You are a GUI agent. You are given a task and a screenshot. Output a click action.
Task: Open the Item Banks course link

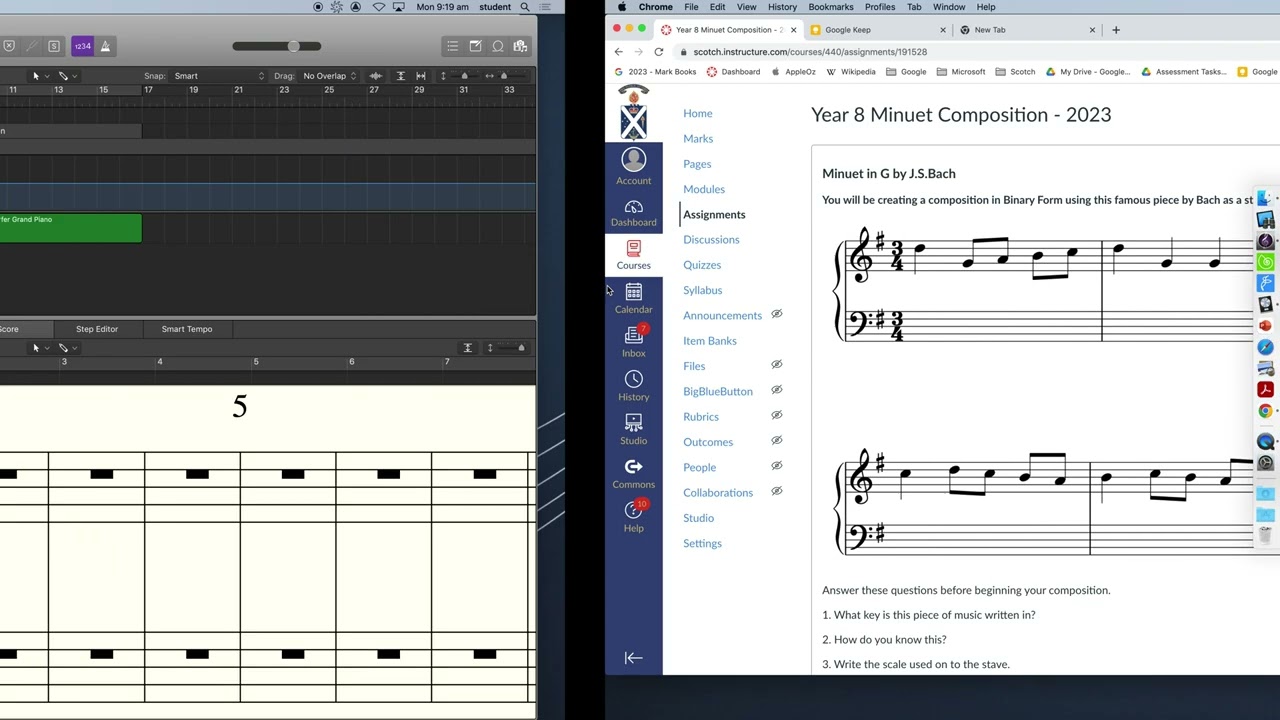pyautogui.click(x=710, y=341)
